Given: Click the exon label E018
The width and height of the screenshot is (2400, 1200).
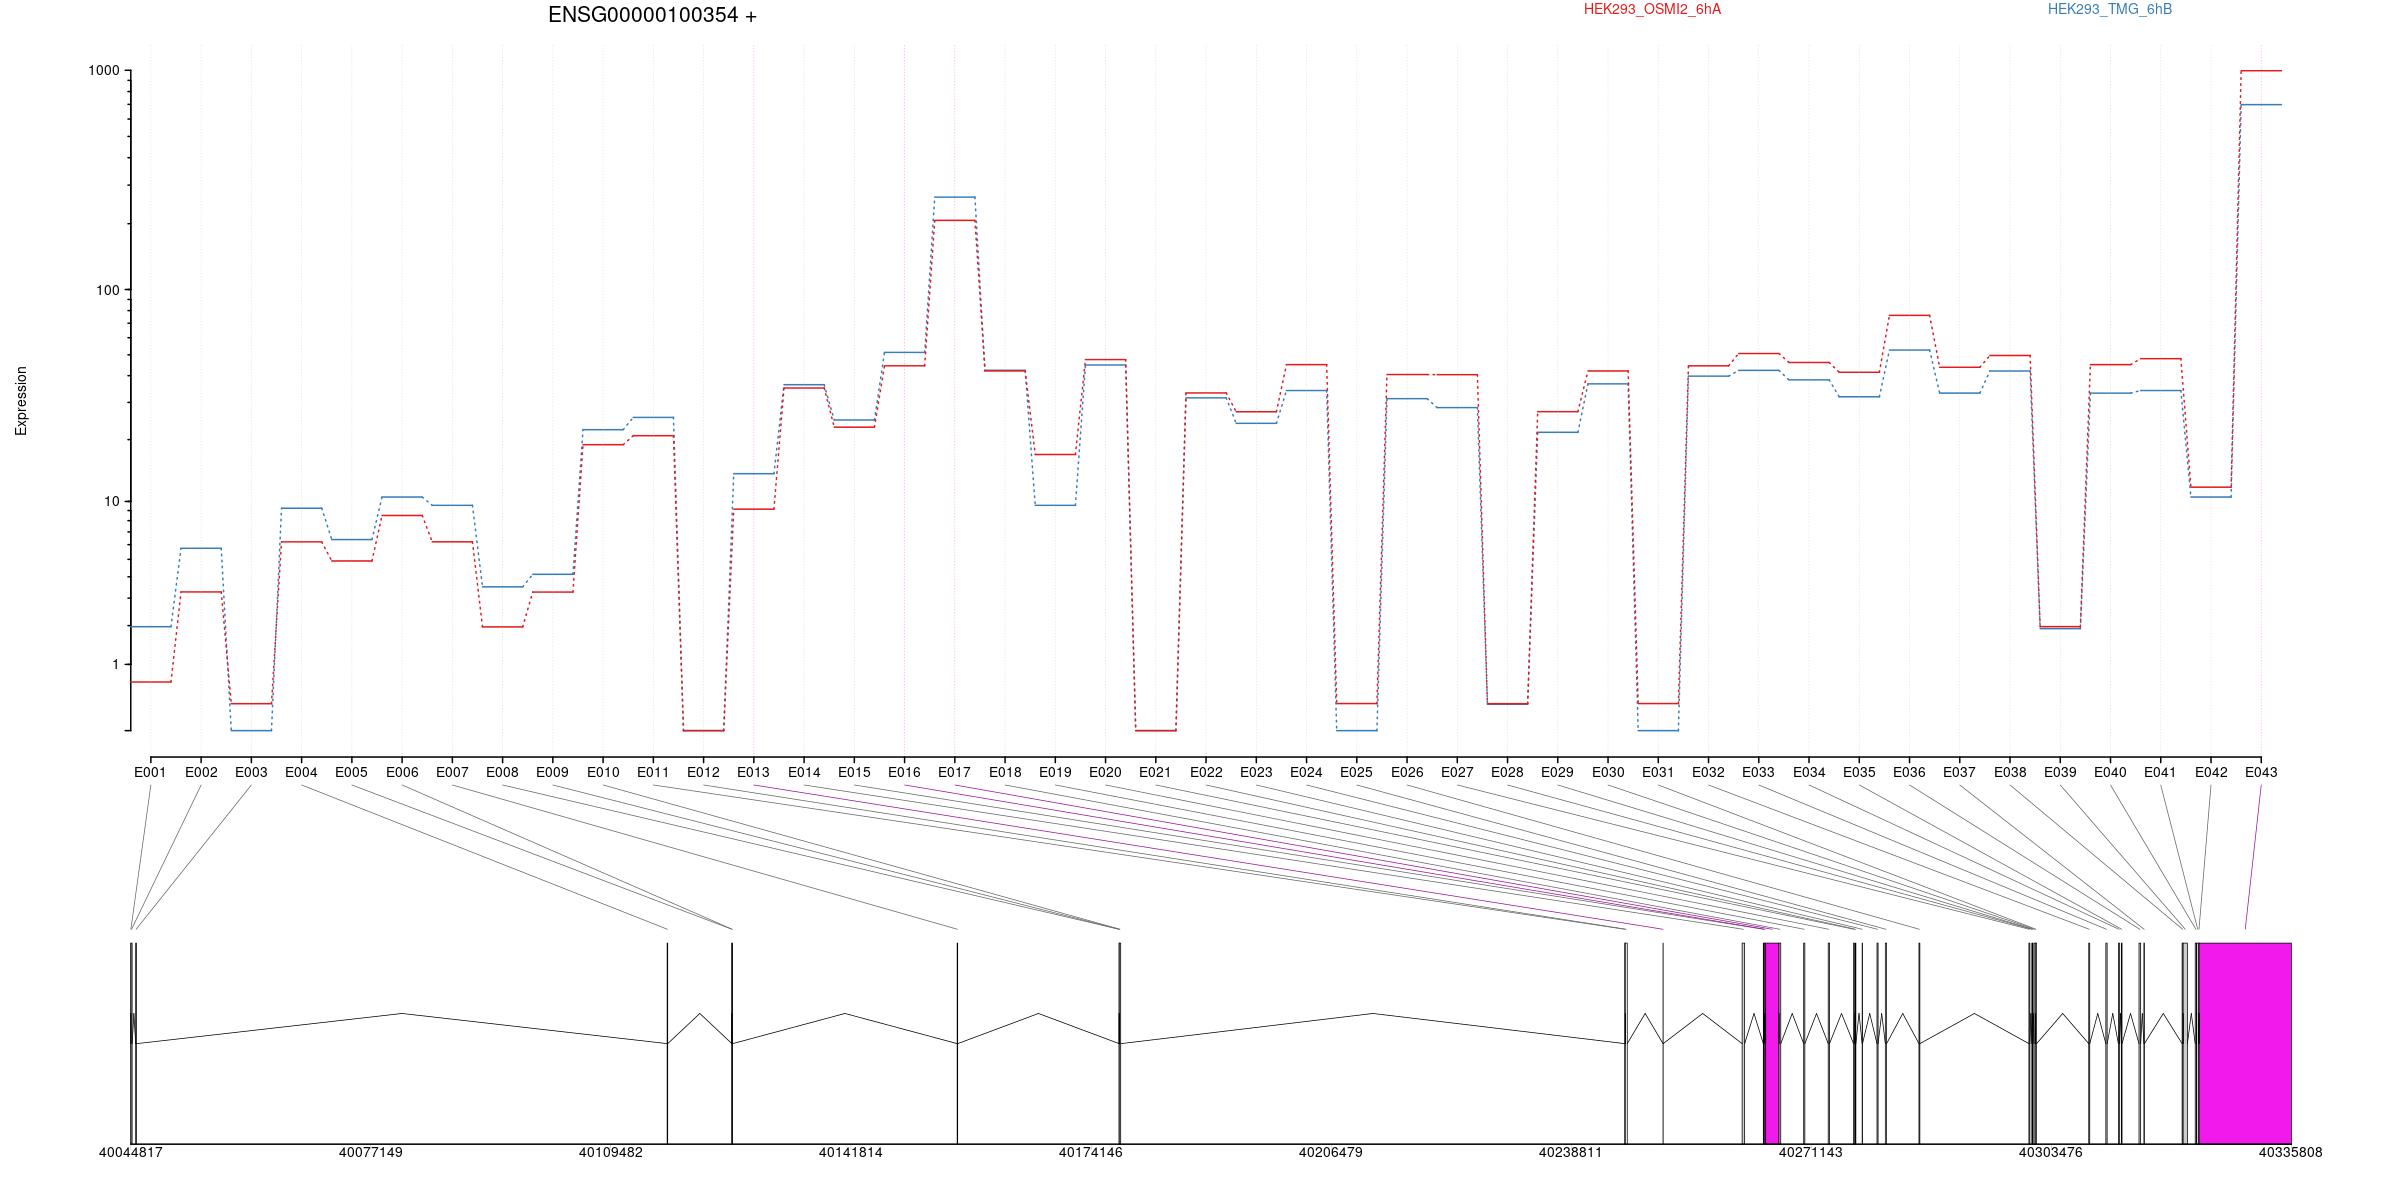Looking at the screenshot, I should point(1005,772).
